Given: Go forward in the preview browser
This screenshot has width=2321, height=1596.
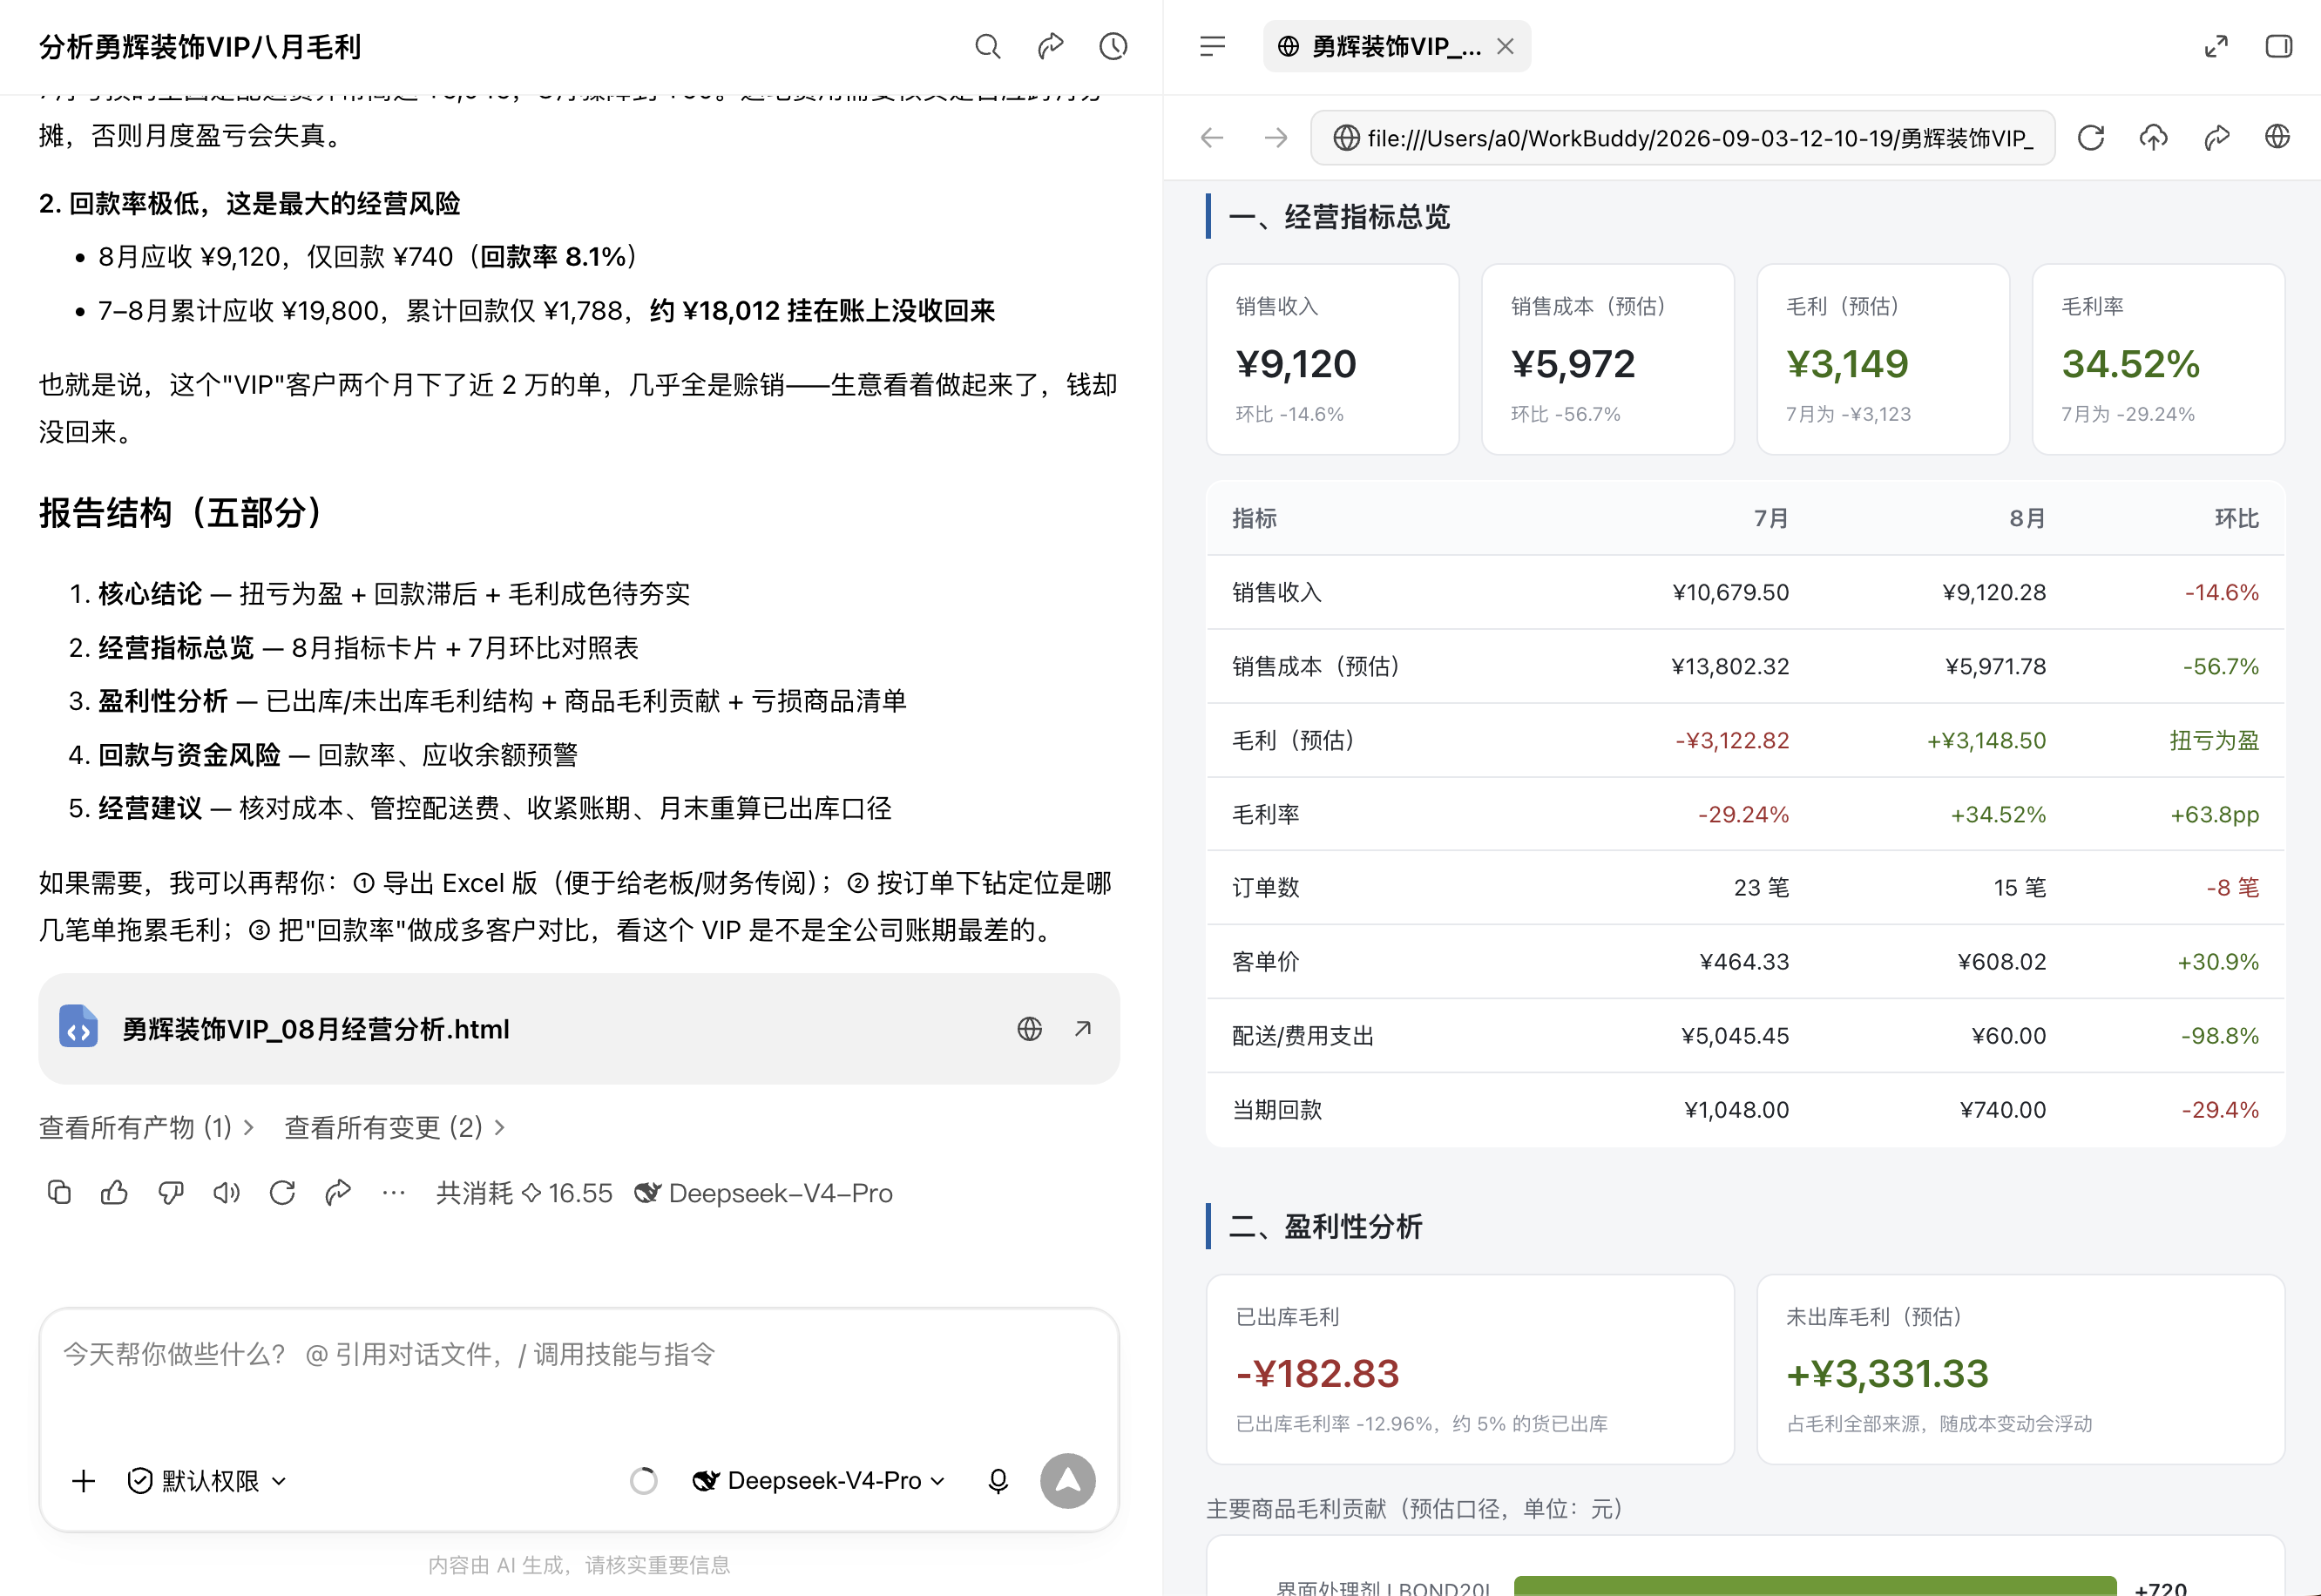Looking at the screenshot, I should [1275, 138].
